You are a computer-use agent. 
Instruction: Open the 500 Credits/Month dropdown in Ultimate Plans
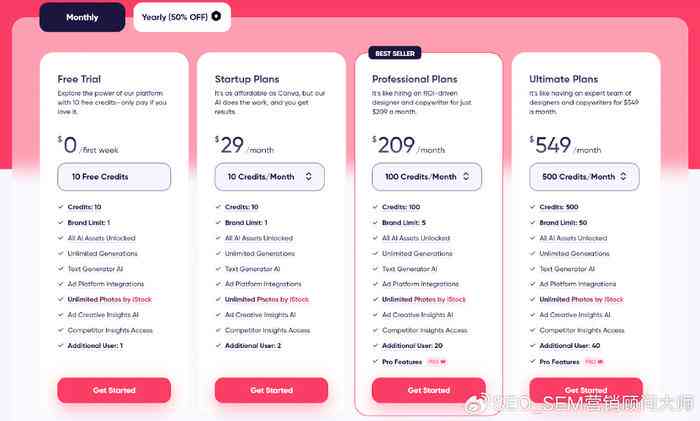(x=584, y=177)
